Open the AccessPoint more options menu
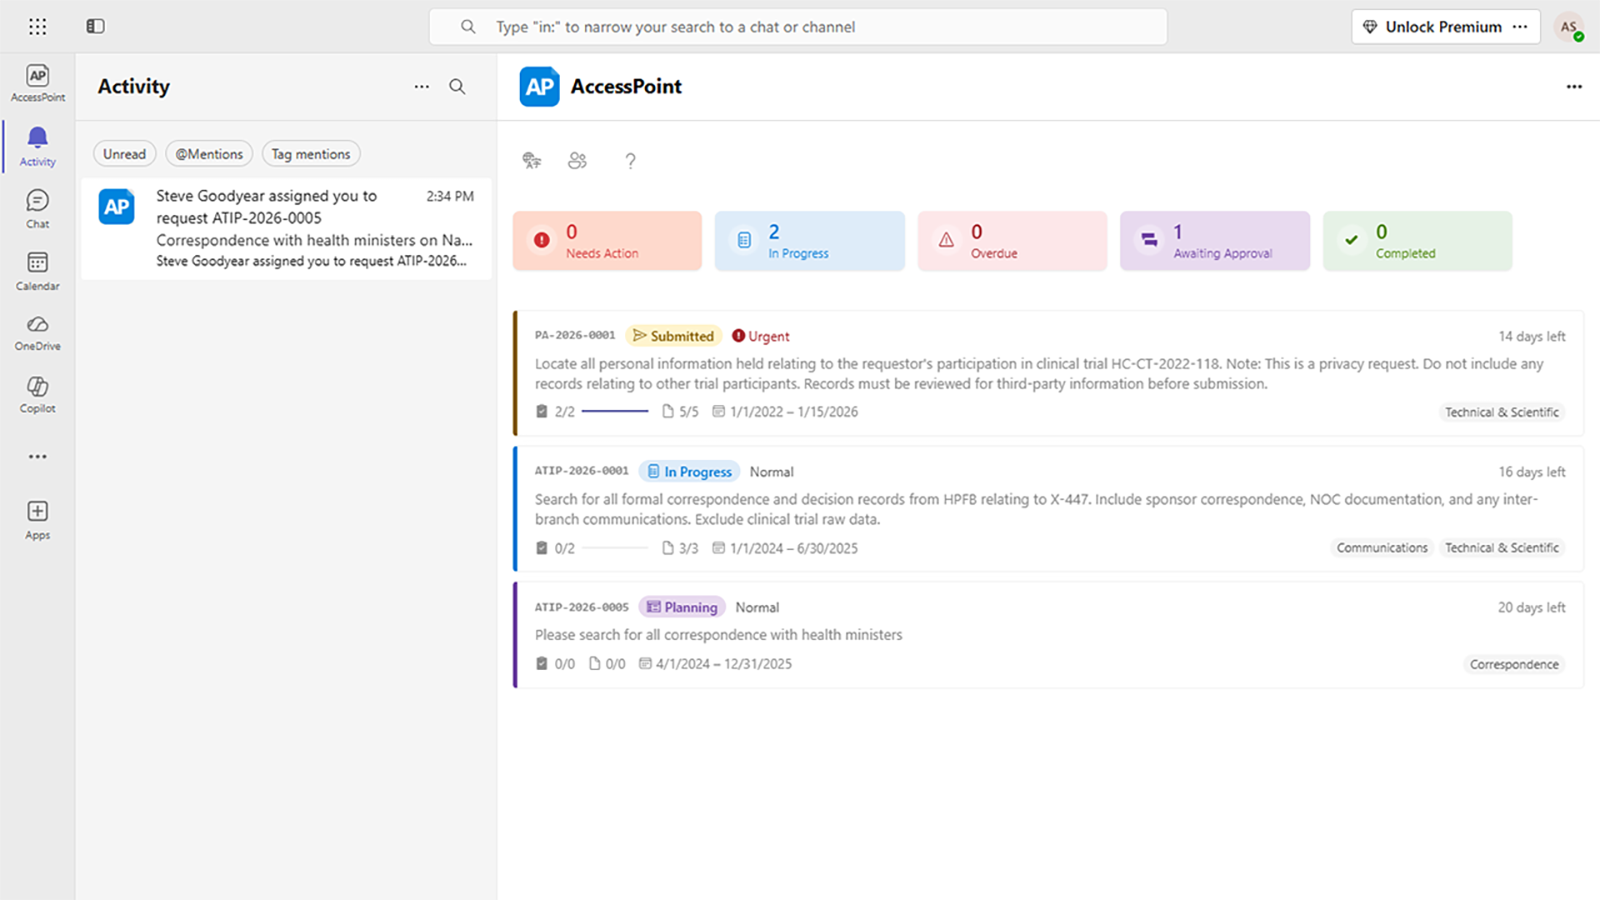The width and height of the screenshot is (1600, 900). 1574,87
